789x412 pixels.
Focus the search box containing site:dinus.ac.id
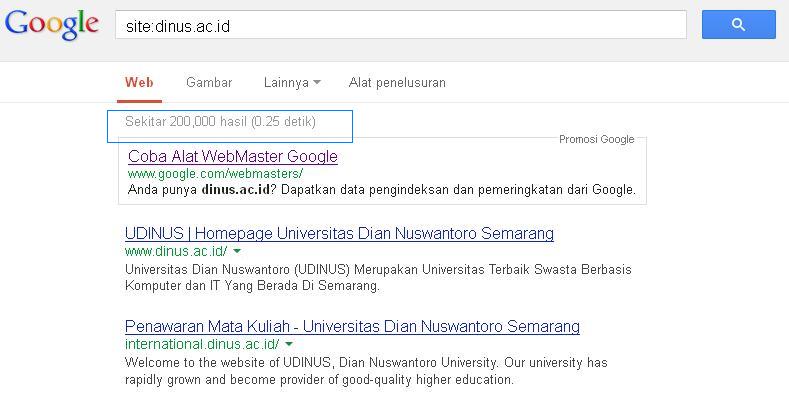401,25
